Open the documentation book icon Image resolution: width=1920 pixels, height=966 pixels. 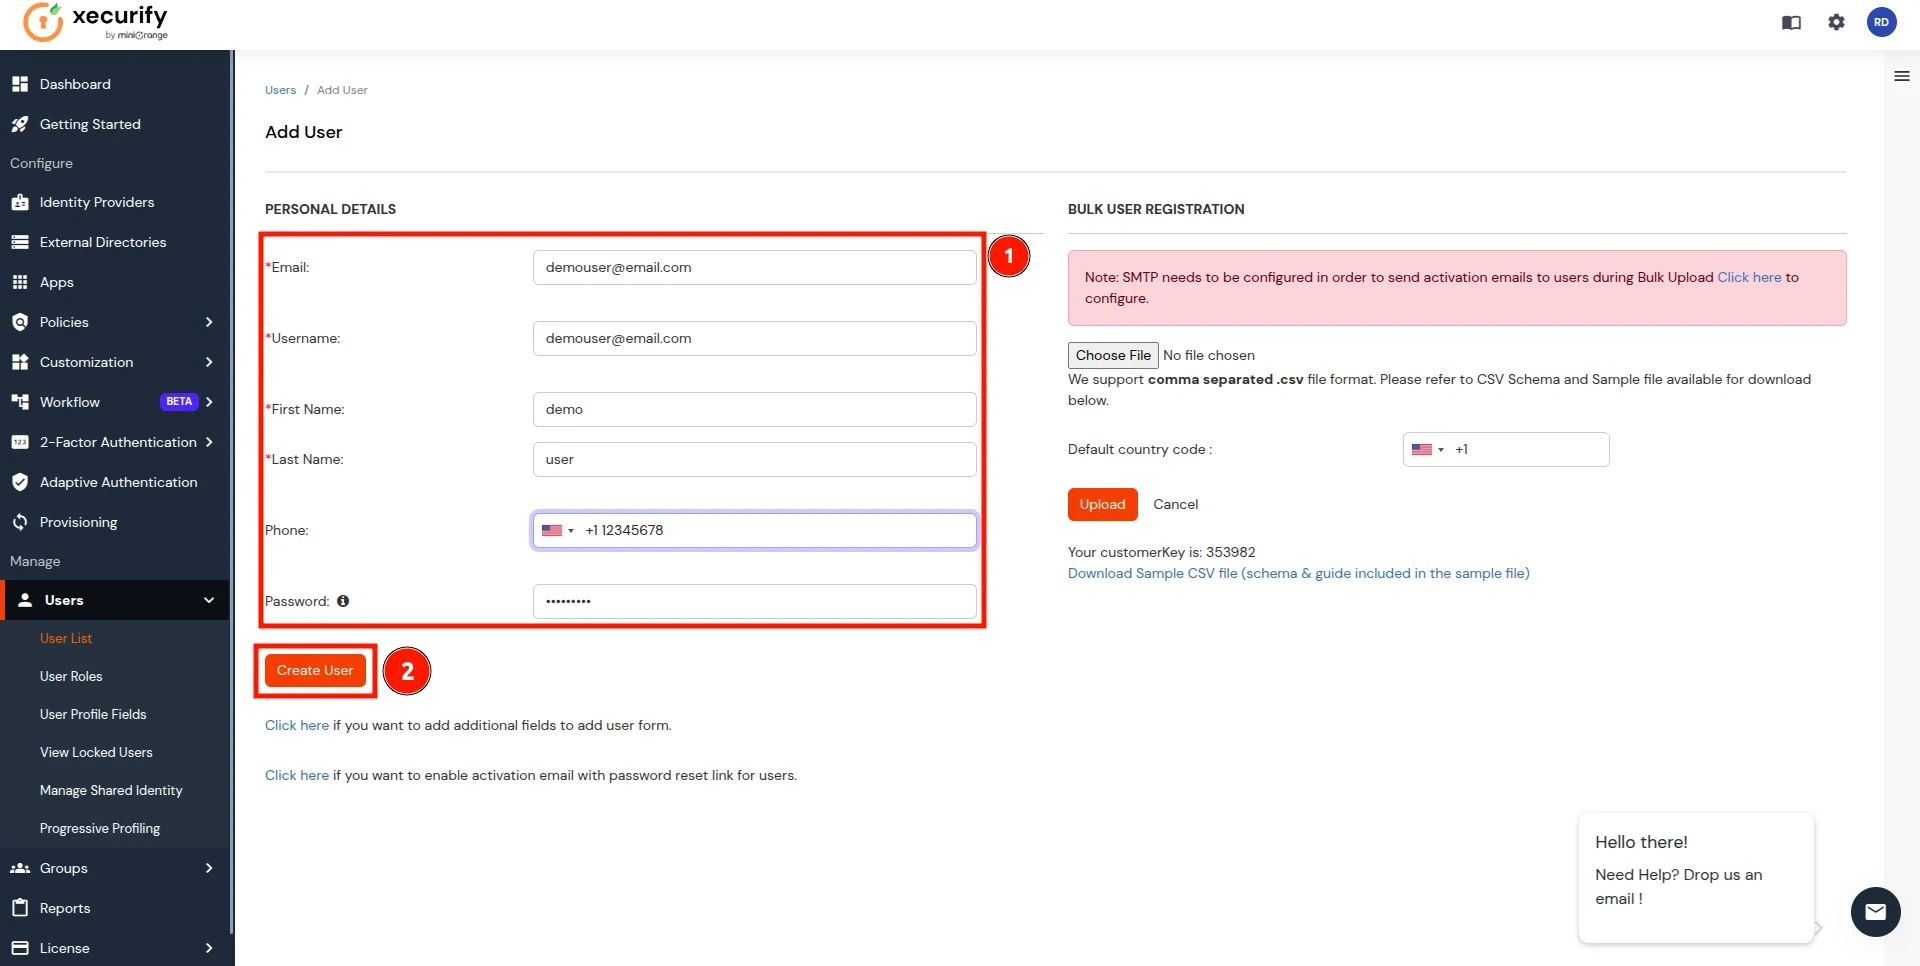tap(1791, 23)
